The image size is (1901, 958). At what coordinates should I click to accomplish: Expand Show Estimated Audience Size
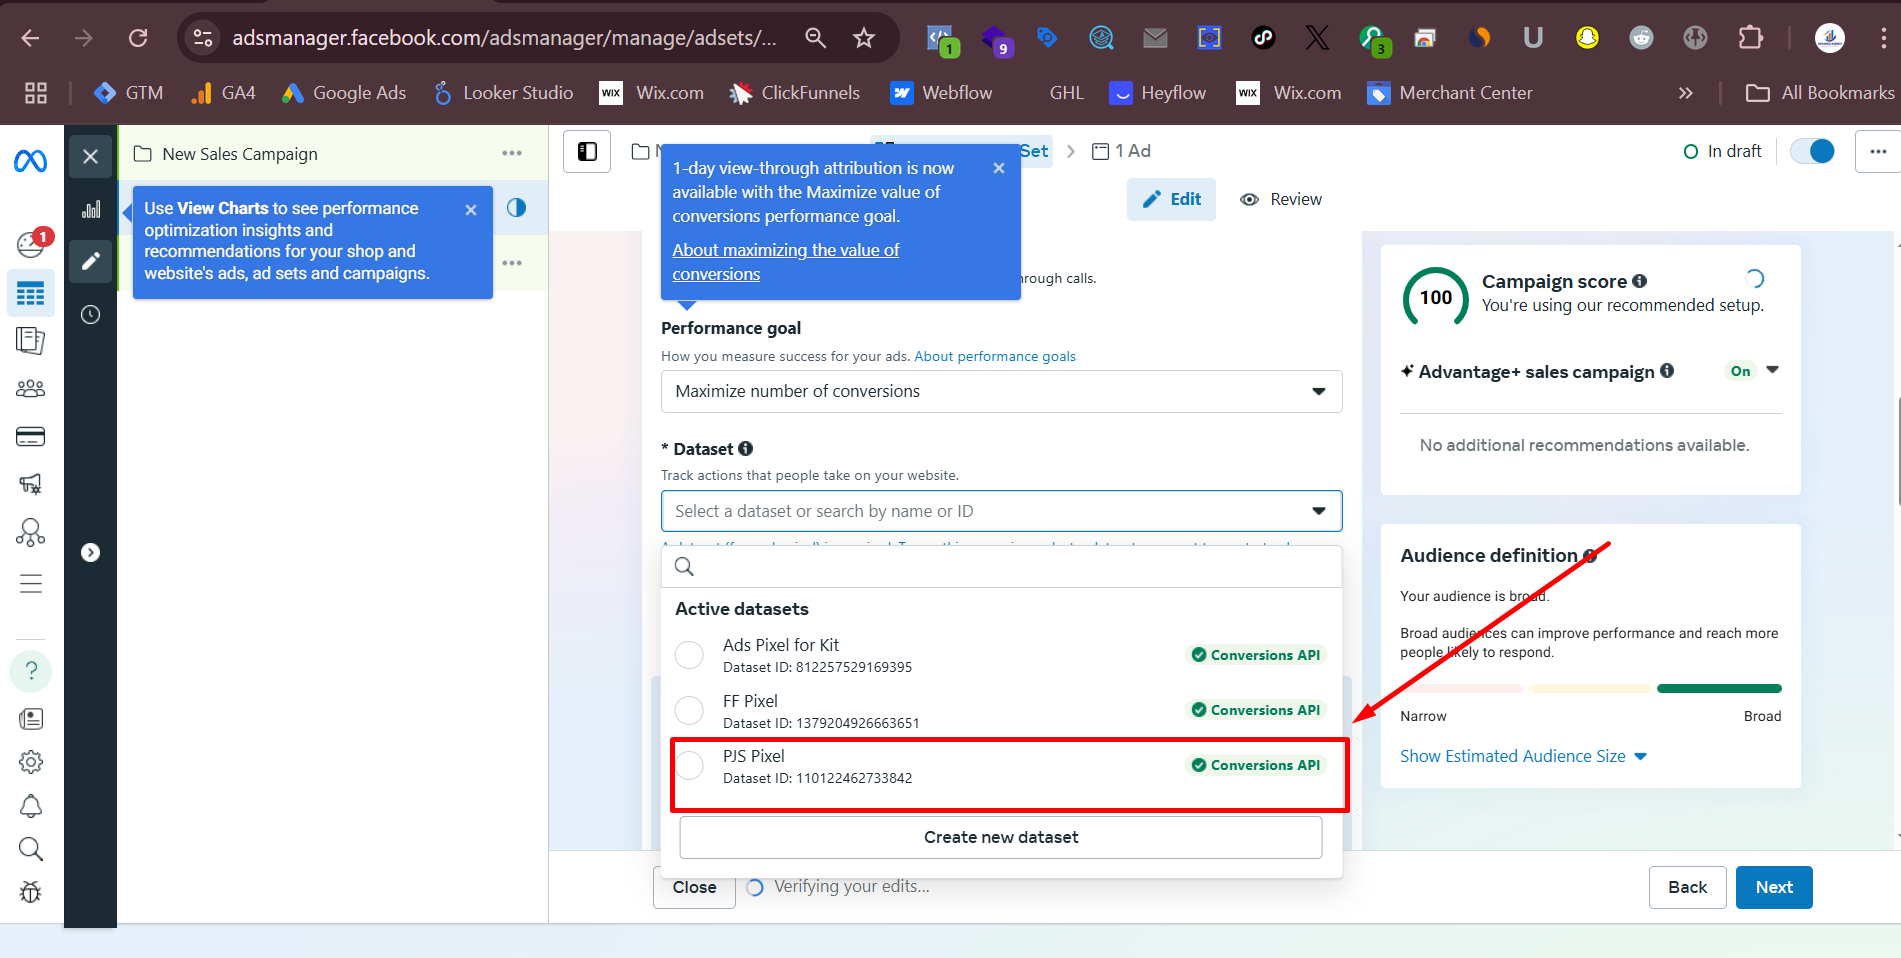1522,757
